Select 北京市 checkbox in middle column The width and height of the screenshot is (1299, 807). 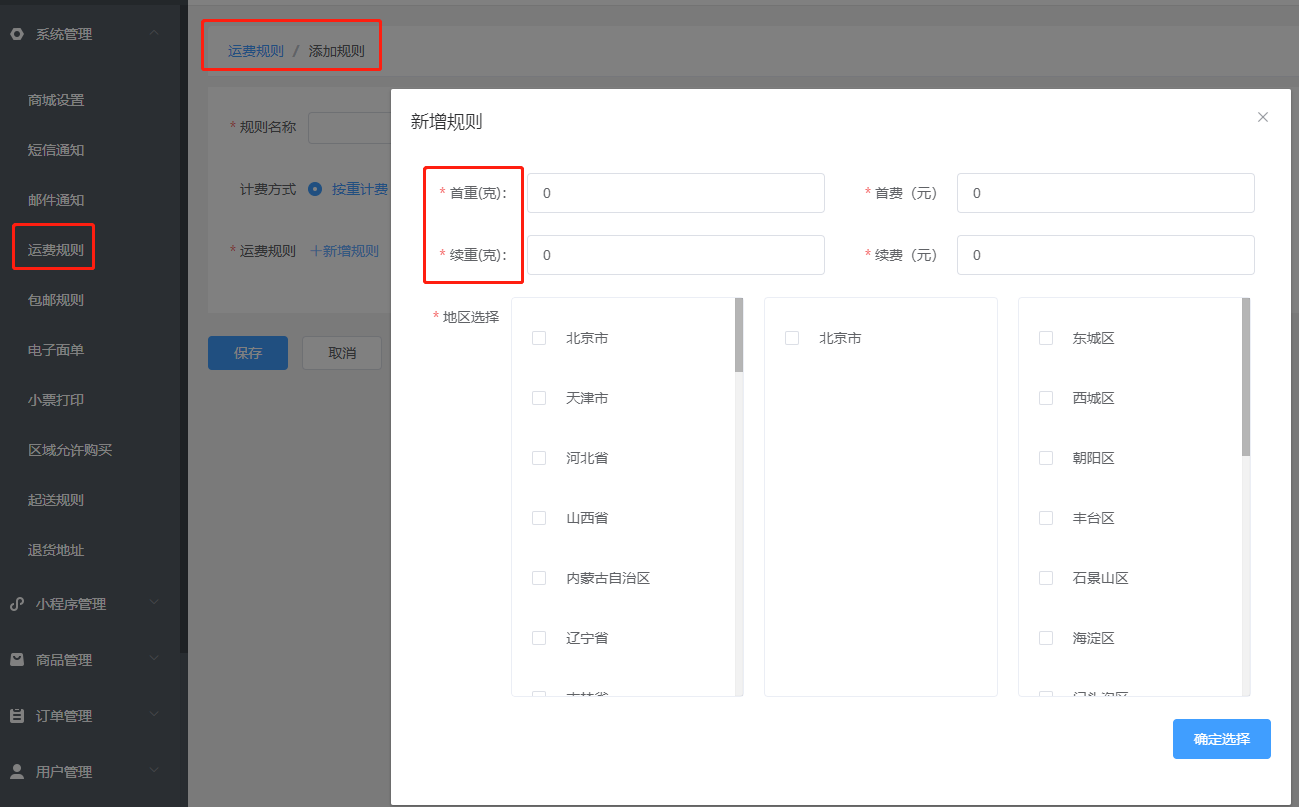[x=792, y=338]
